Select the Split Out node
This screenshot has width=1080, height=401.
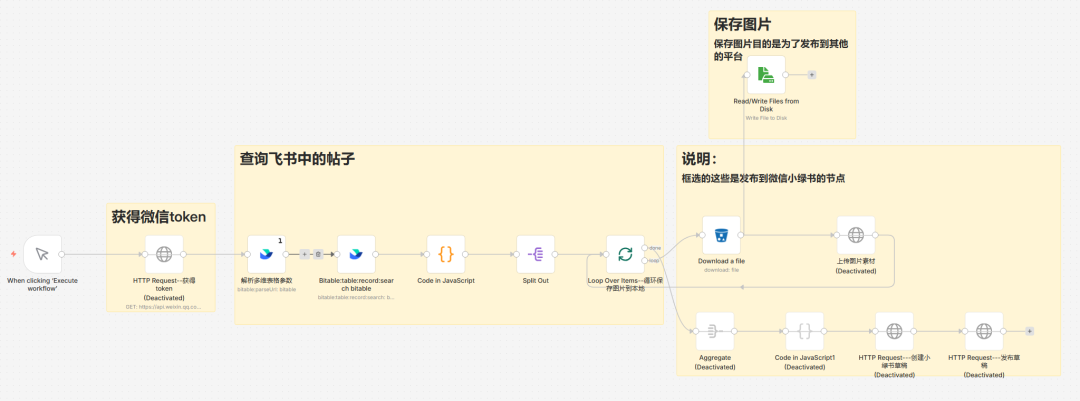click(x=536, y=255)
